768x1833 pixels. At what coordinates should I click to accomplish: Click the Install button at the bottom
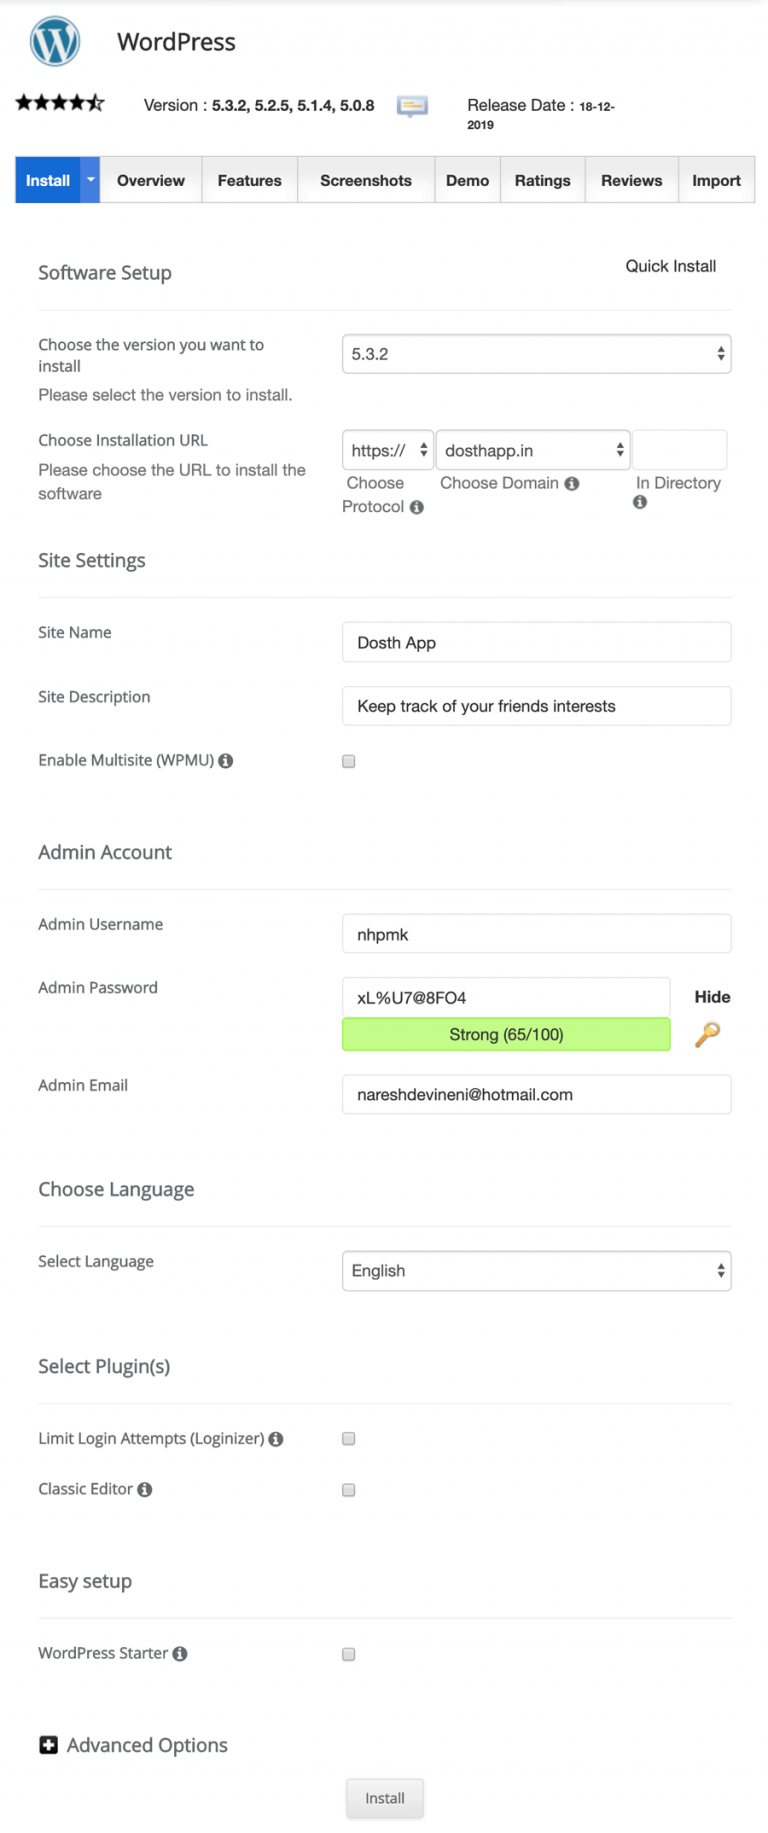pyautogui.click(x=384, y=1797)
